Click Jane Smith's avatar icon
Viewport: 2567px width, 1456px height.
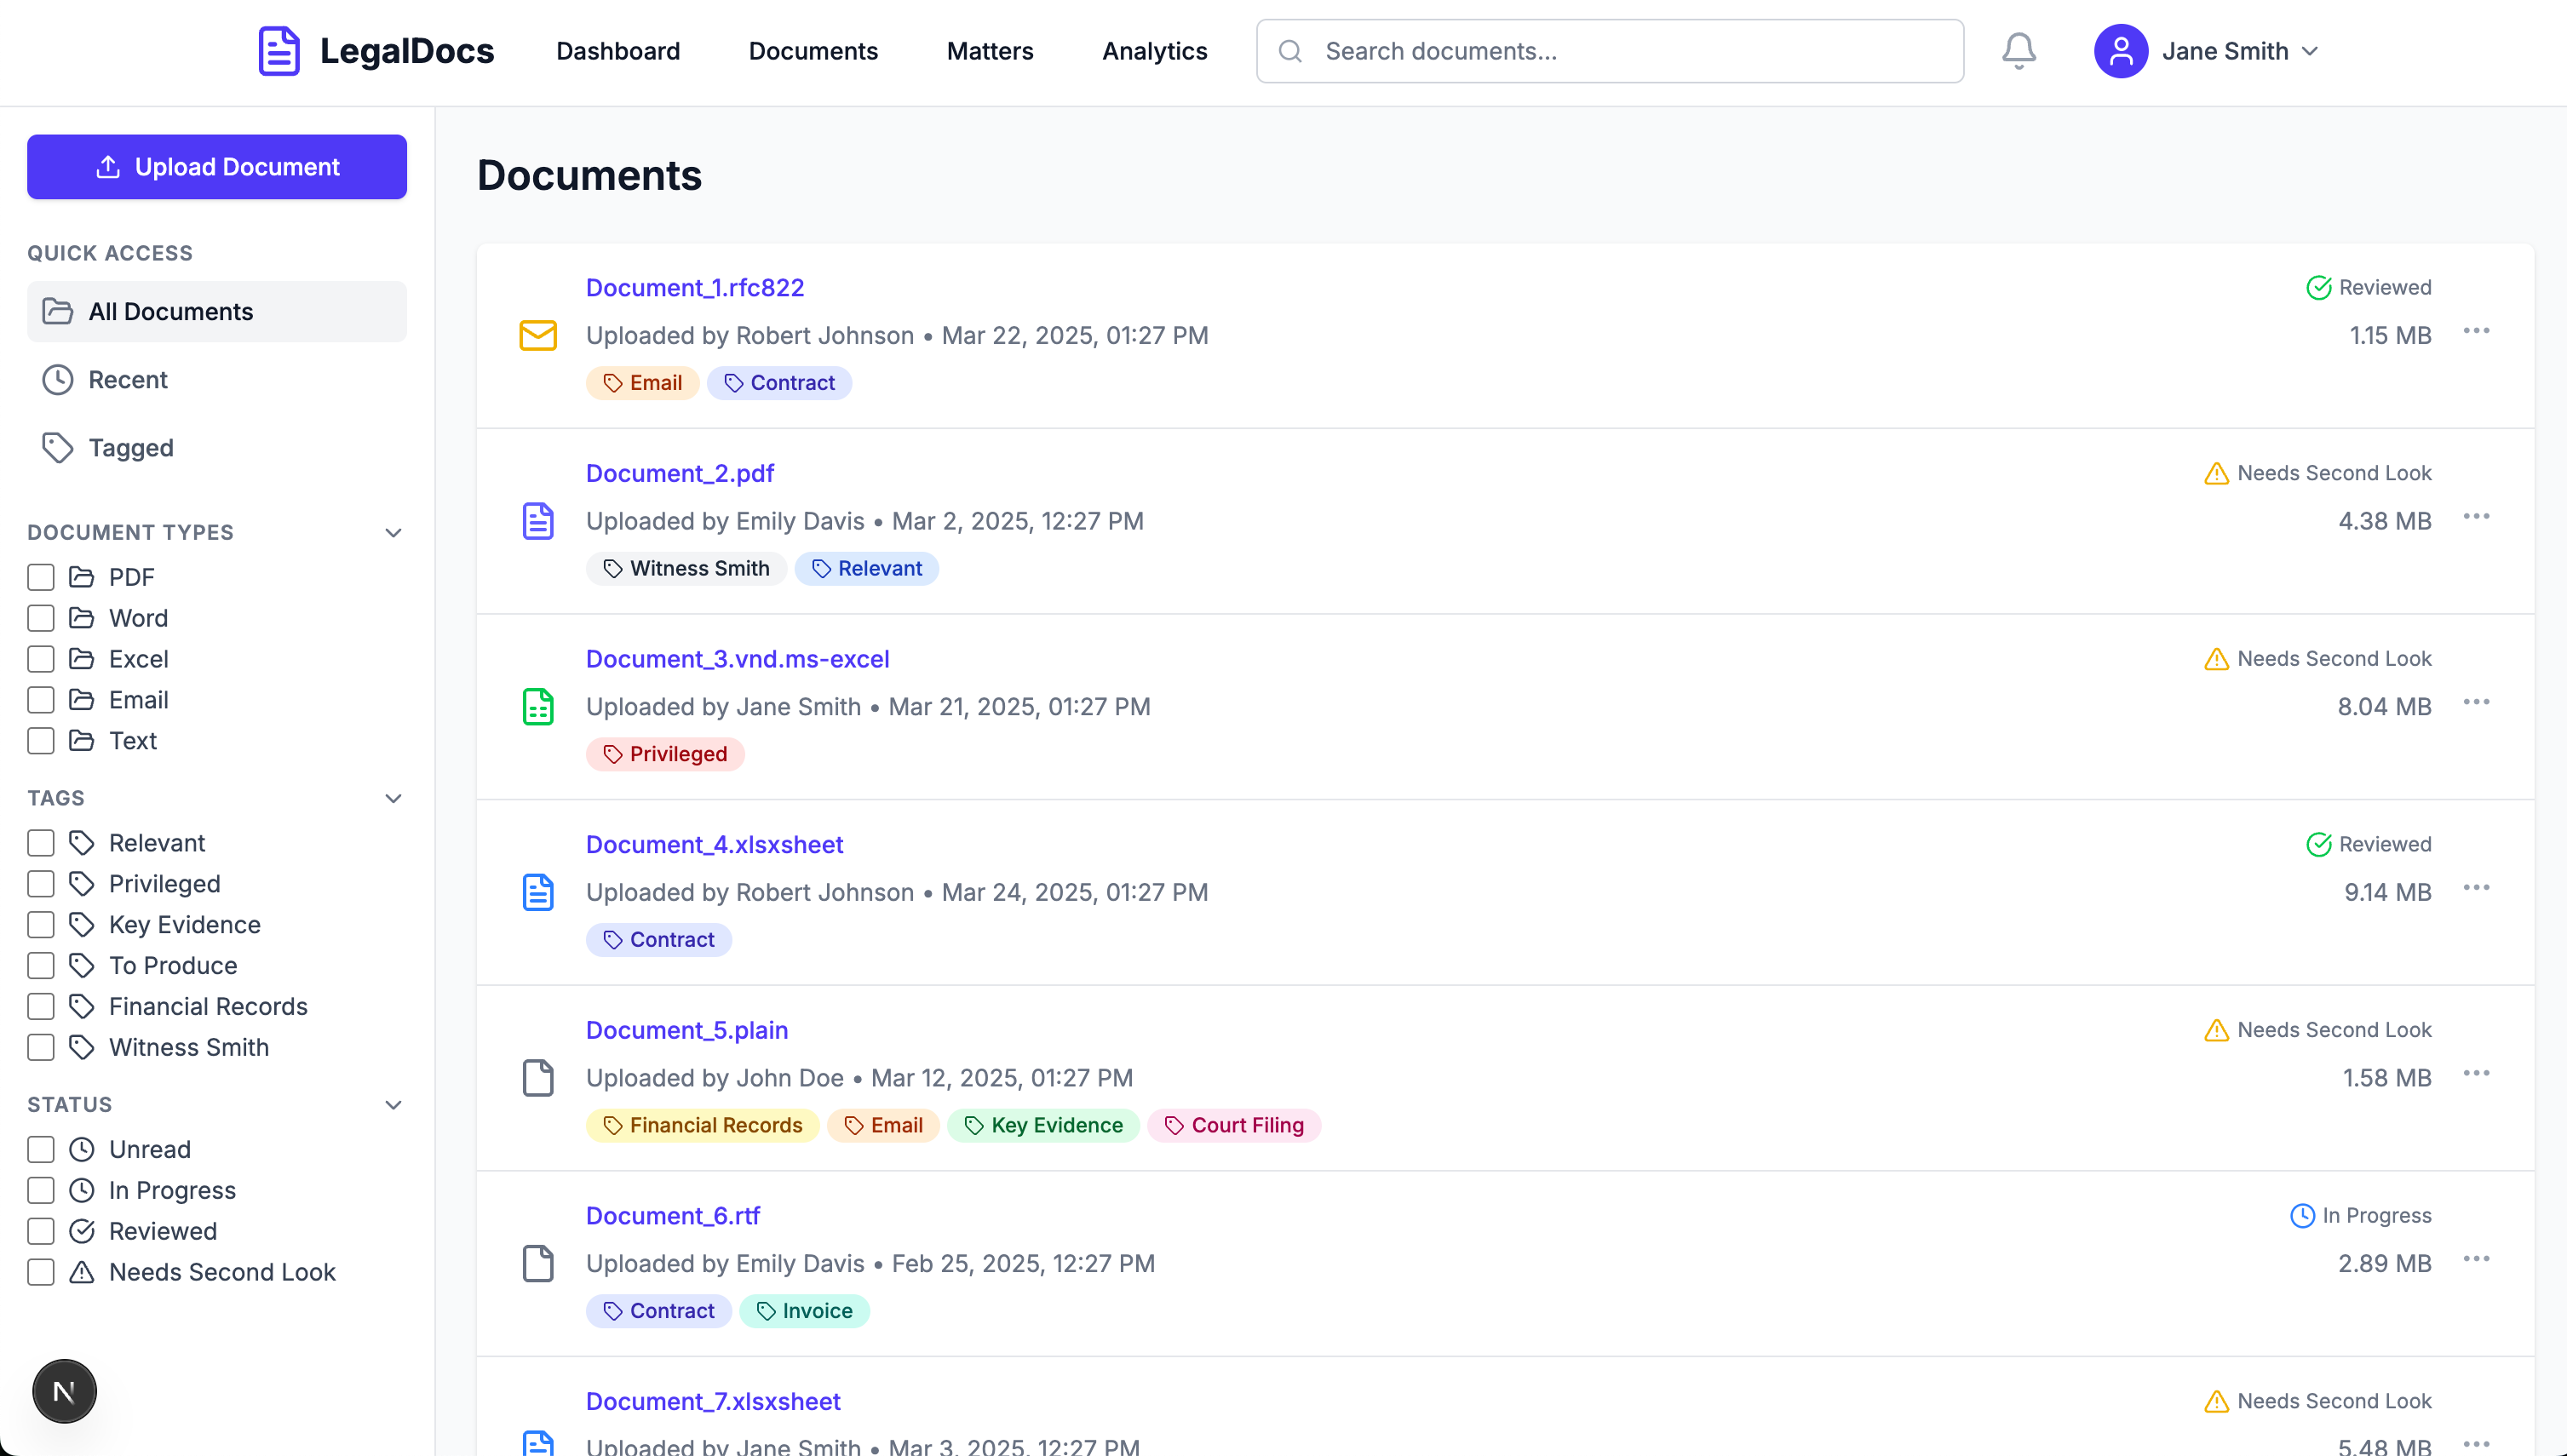pos(2121,51)
